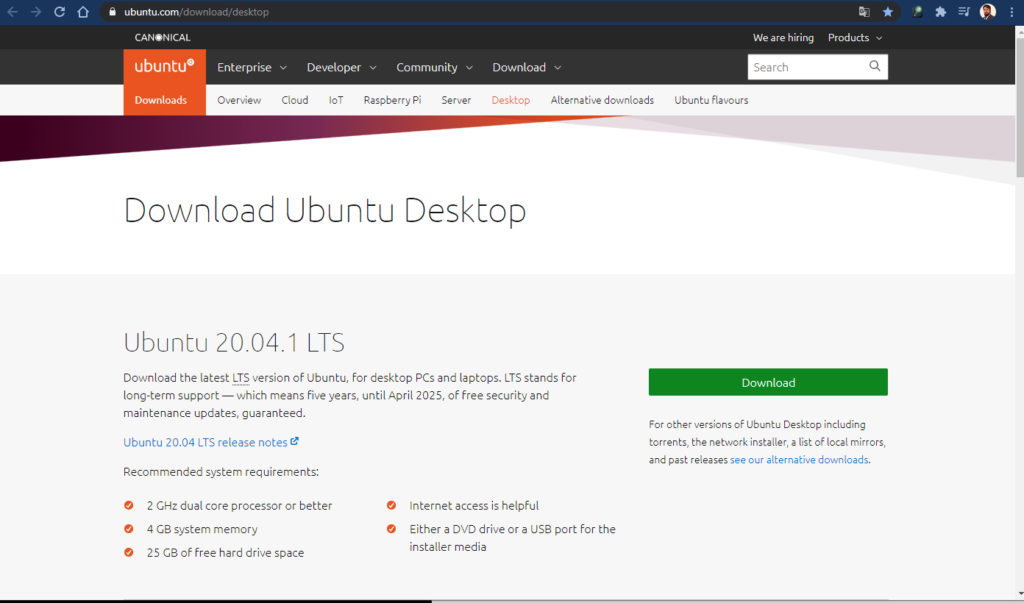Expand the Enterprise dropdown menu

coord(252,68)
